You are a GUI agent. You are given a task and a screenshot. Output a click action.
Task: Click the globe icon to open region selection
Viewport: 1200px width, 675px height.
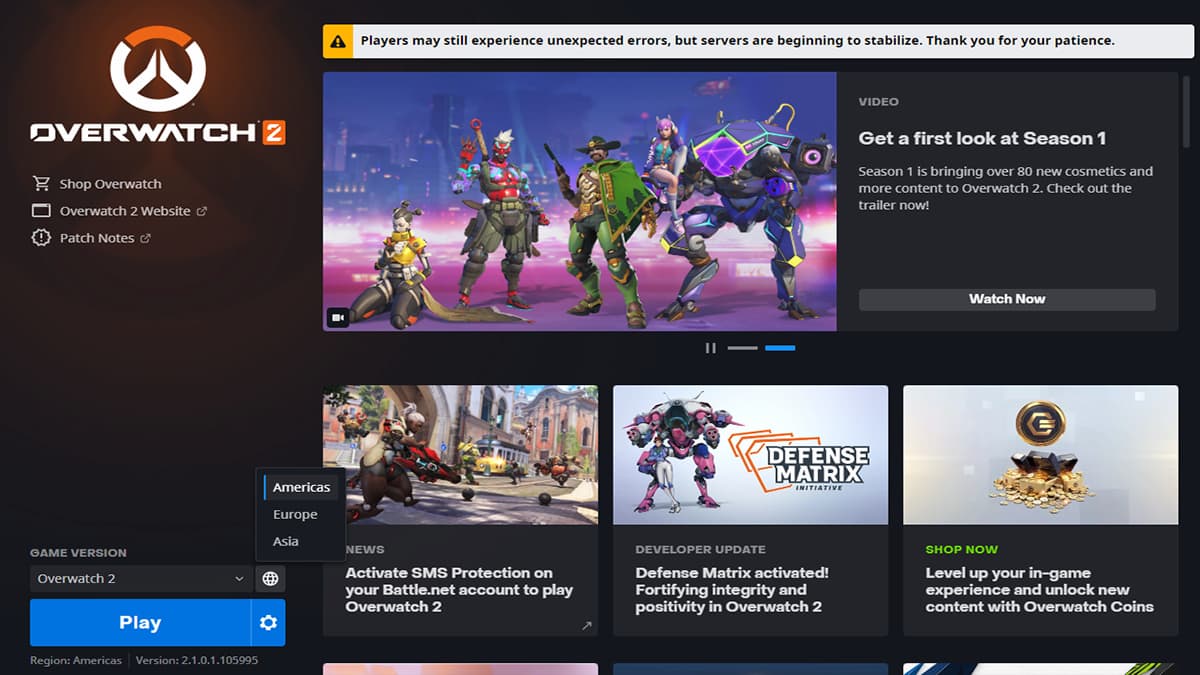click(270, 578)
